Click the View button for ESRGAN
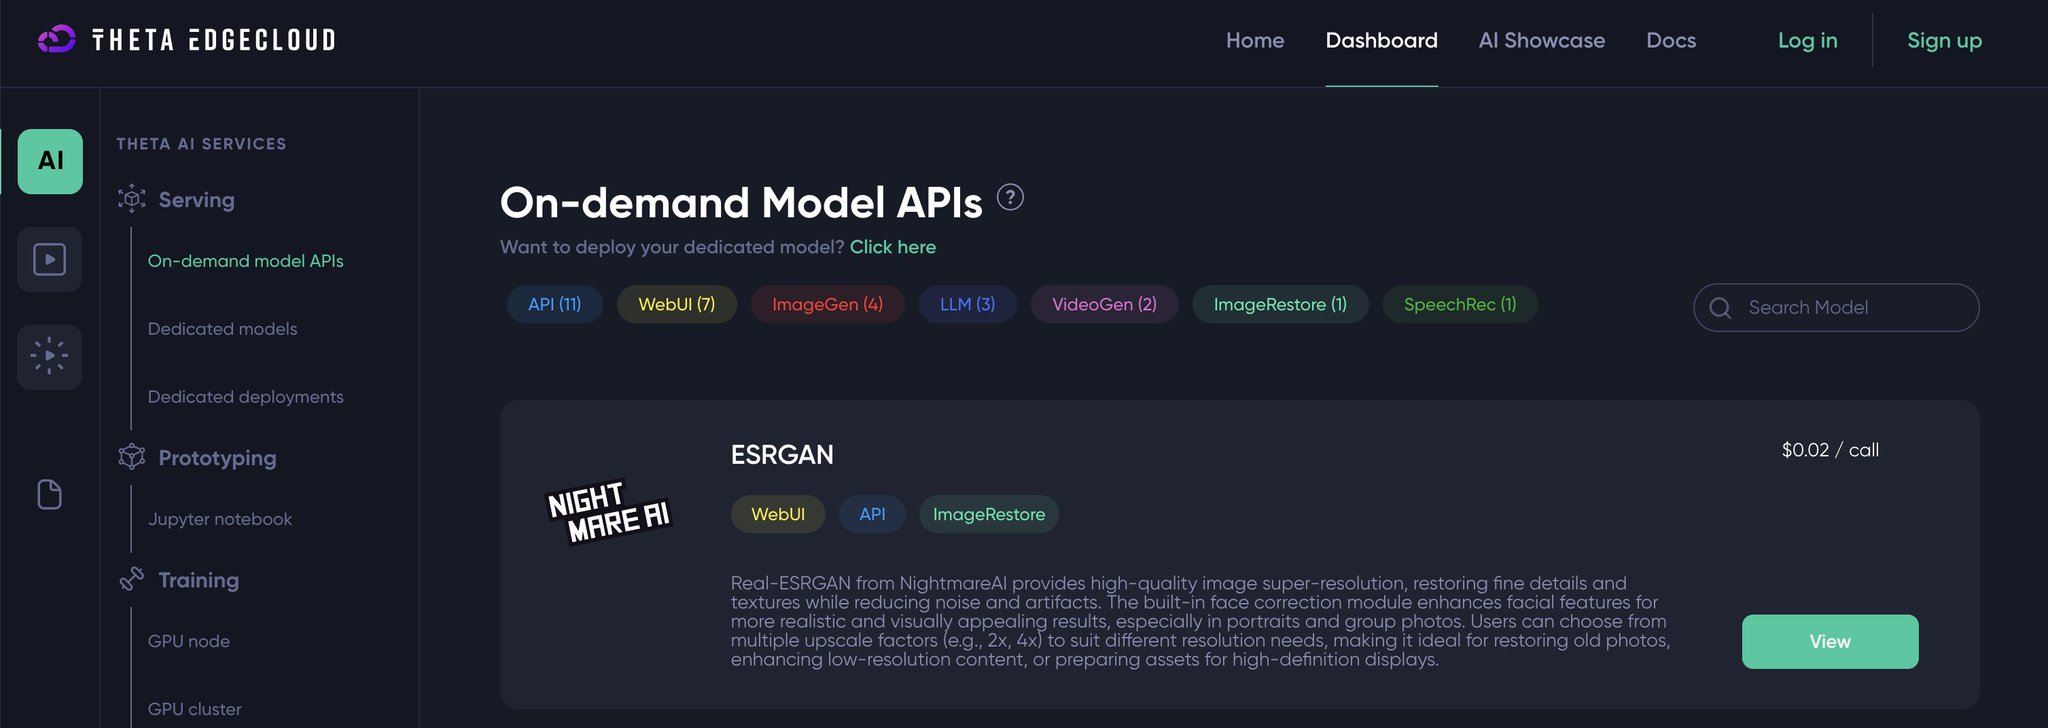This screenshot has width=2048, height=728. coord(1829,641)
